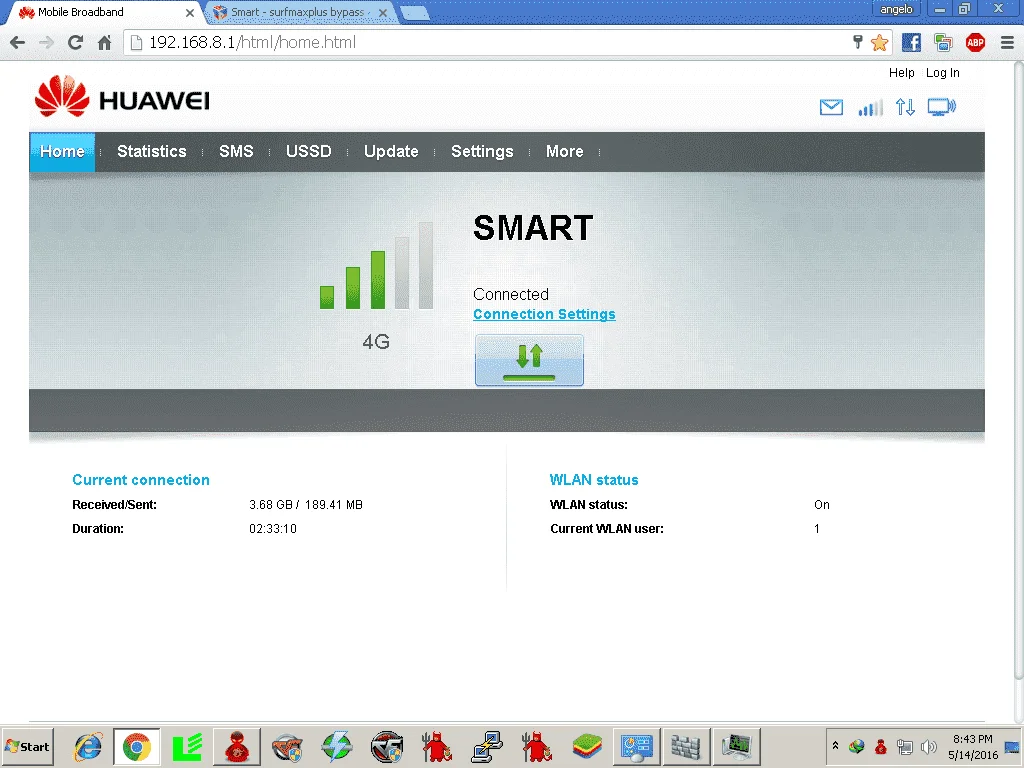The image size is (1024, 768).
Task: Click the data transfer arrows status icon
Action: [905, 107]
